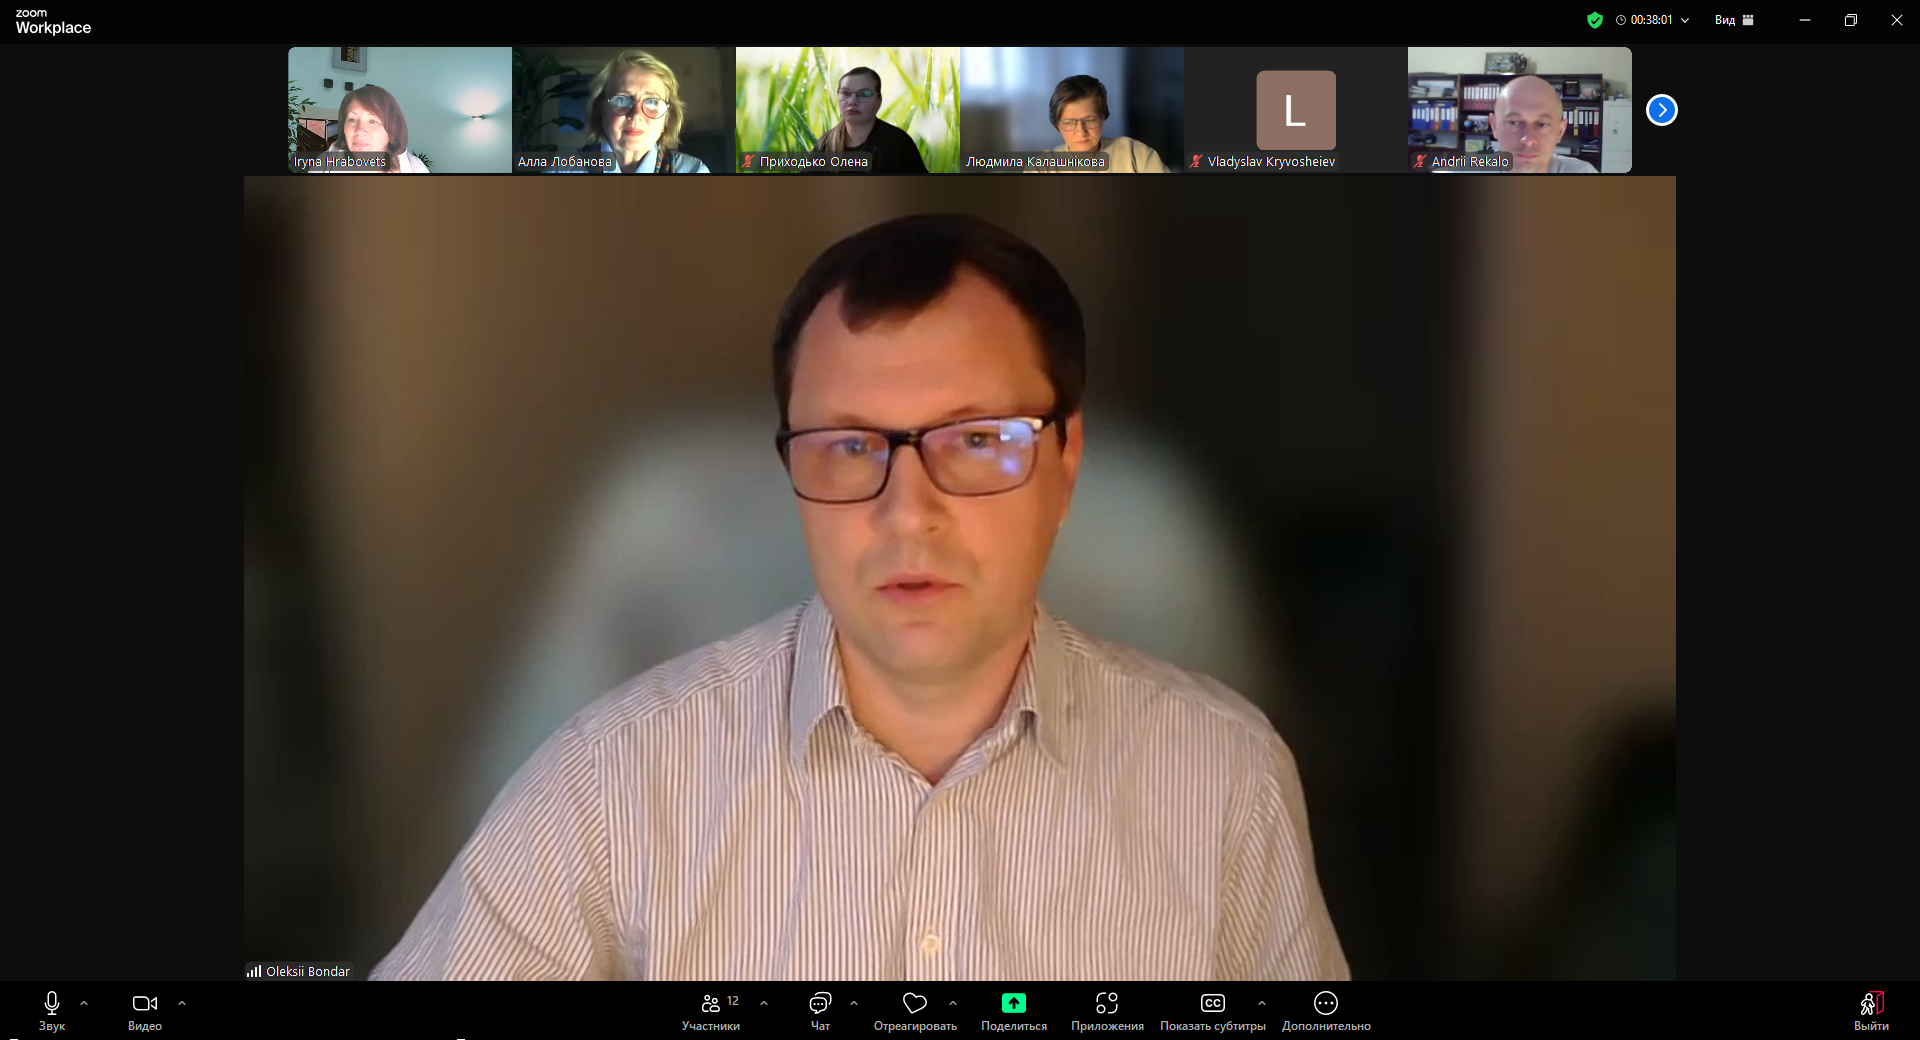Screen dimensions: 1920x1040
Task: Click muted mic icon on Vladyslav Kryvosheiev
Action: (1196, 161)
